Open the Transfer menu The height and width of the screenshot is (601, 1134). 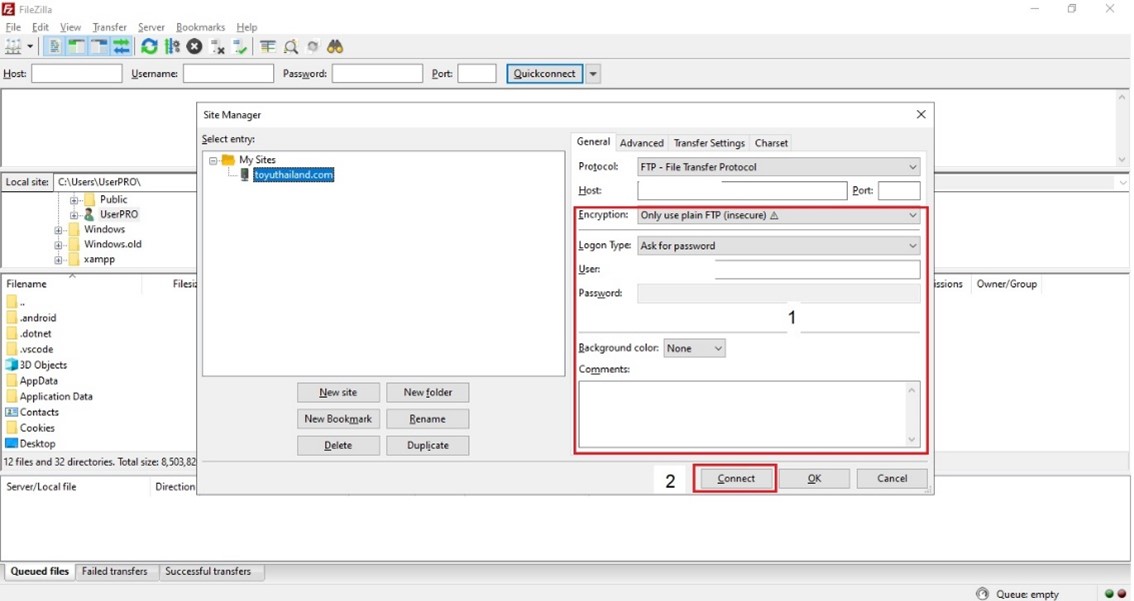tap(109, 27)
